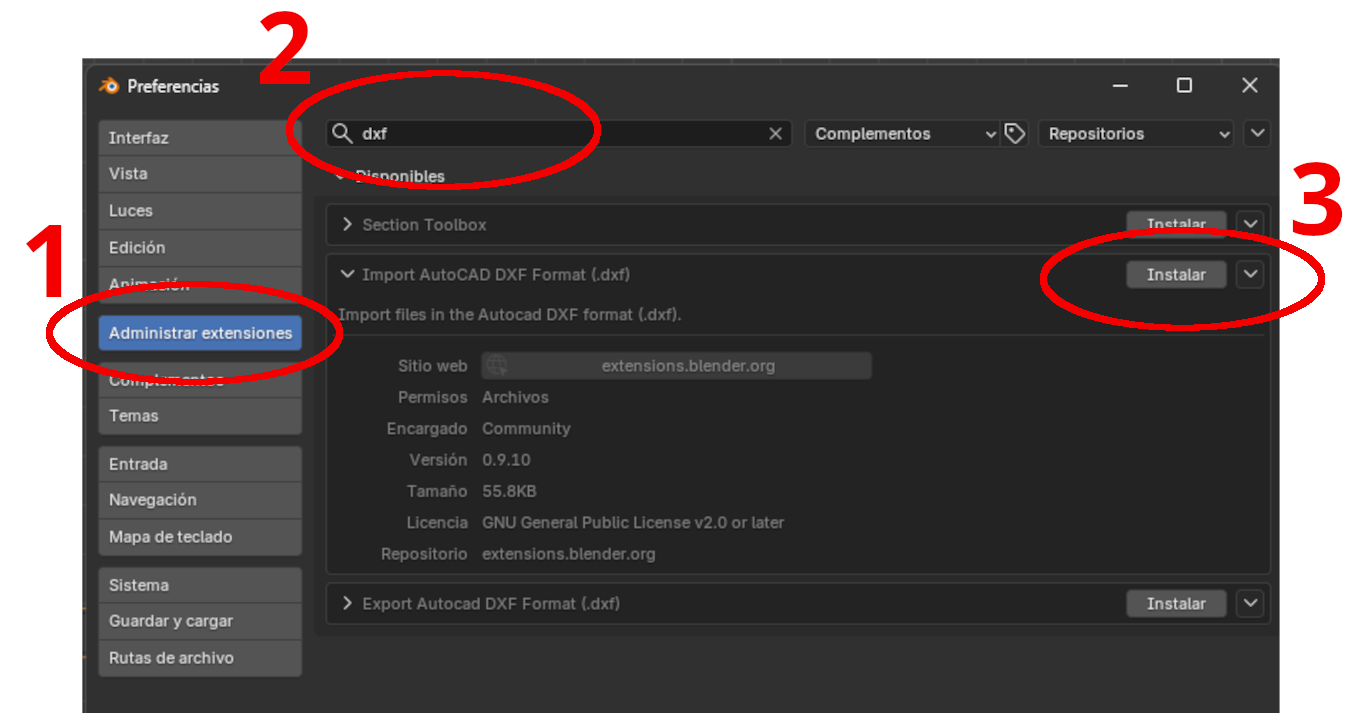This screenshot has height=713, width=1360.
Task: Click the GNU General Public License text
Action: click(x=633, y=522)
